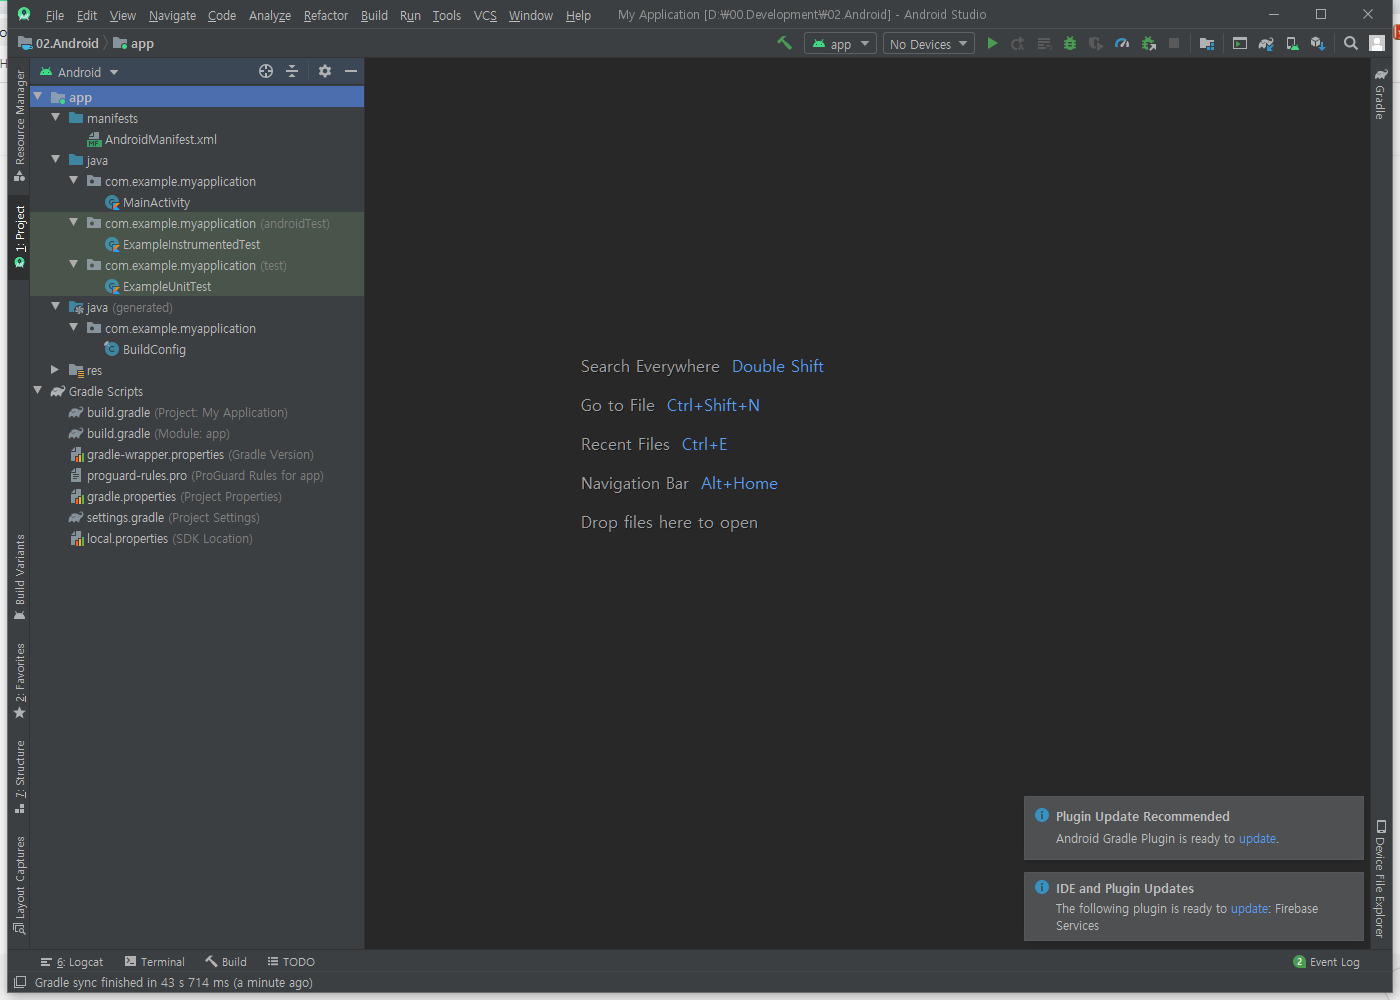This screenshot has width=1400, height=1000.
Task: Open the Project panel gear options
Action: click(x=325, y=71)
